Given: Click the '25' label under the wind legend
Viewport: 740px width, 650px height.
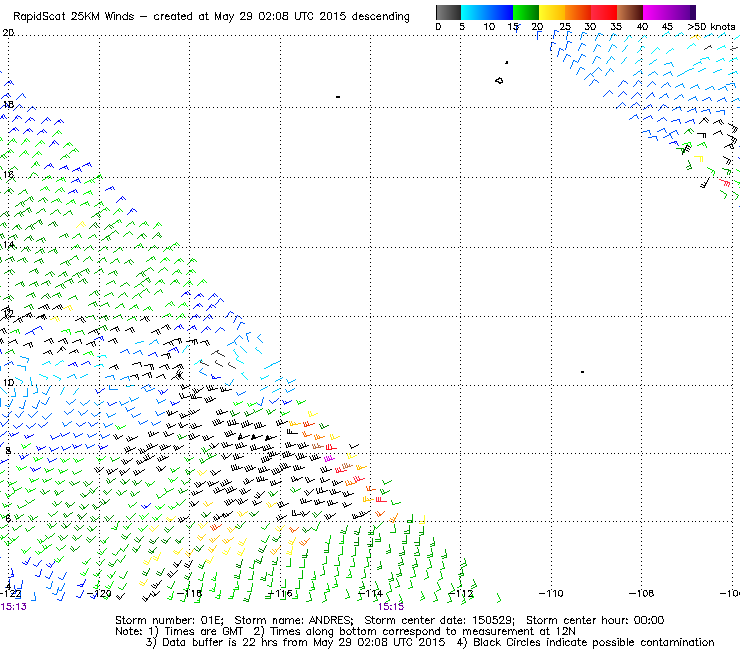Looking at the screenshot, I should [x=565, y=27].
